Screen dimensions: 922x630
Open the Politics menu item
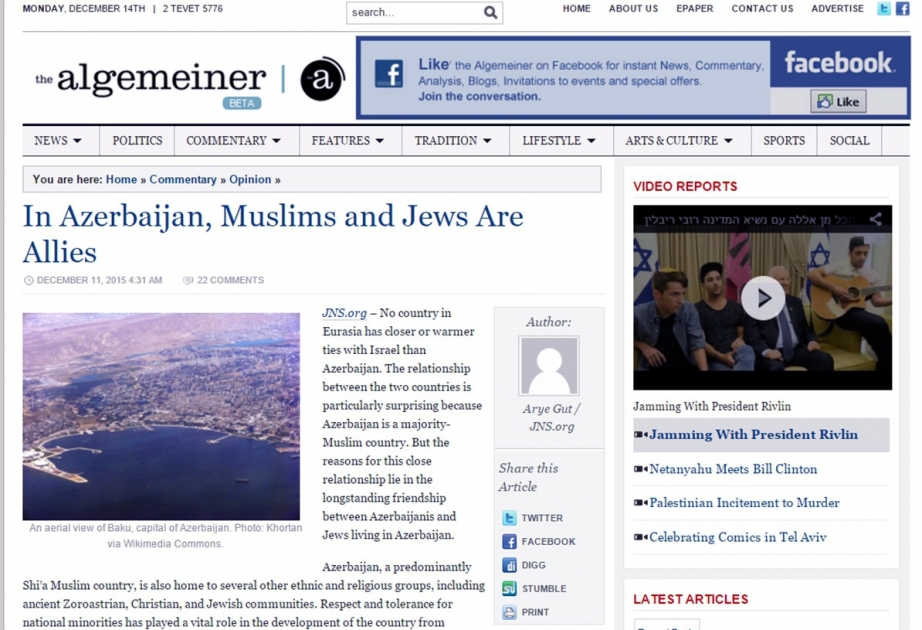[137, 141]
